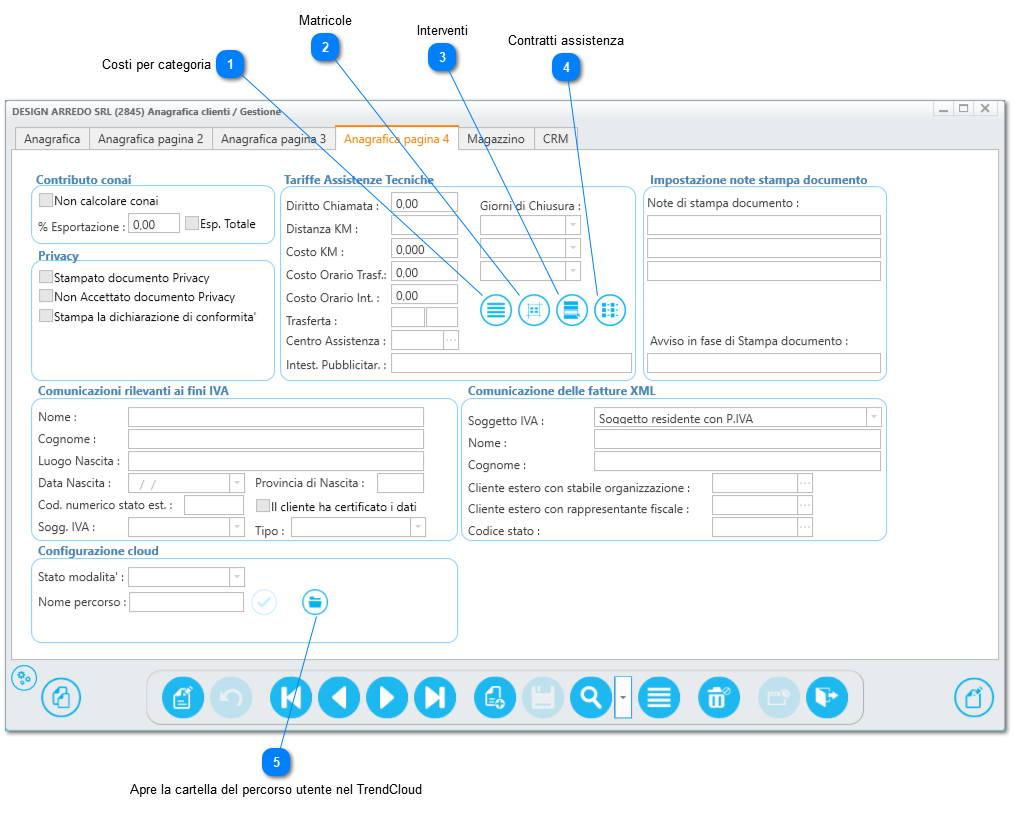1014x813 pixels.
Task: Open Contratti assistenza round button
Action: (x=610, y=310)
